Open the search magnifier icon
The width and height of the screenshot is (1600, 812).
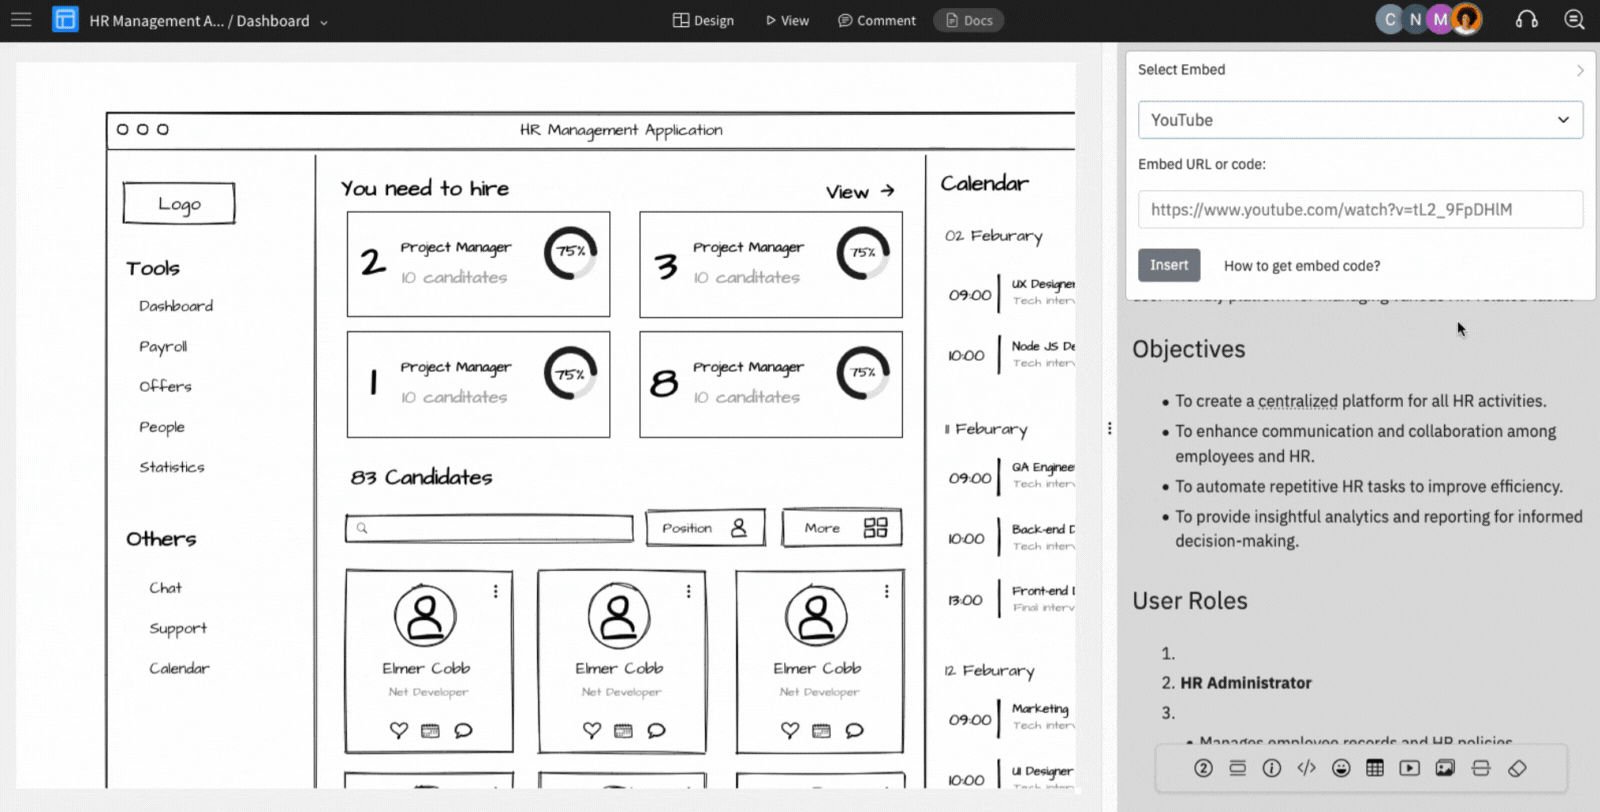(x=1574, y=20)
